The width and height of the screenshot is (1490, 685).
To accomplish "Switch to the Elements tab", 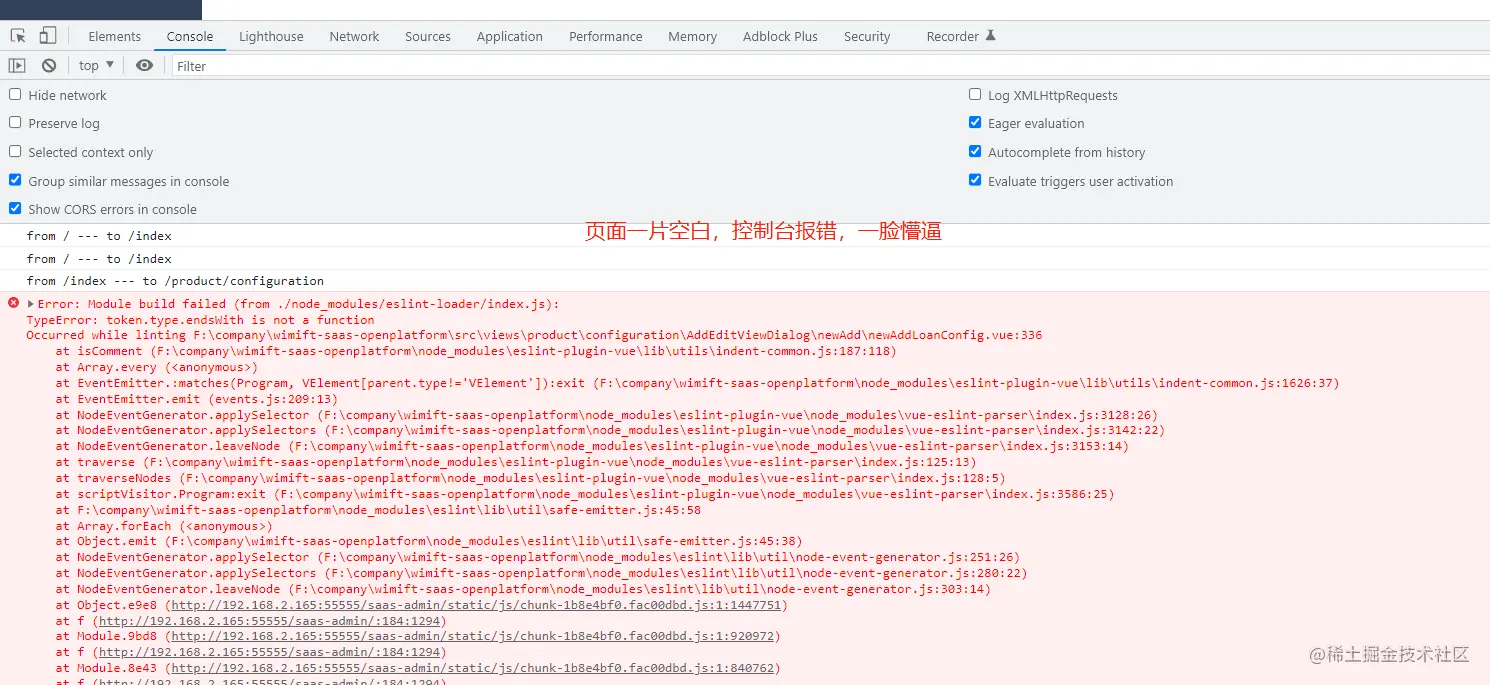I will coord(115,36).
